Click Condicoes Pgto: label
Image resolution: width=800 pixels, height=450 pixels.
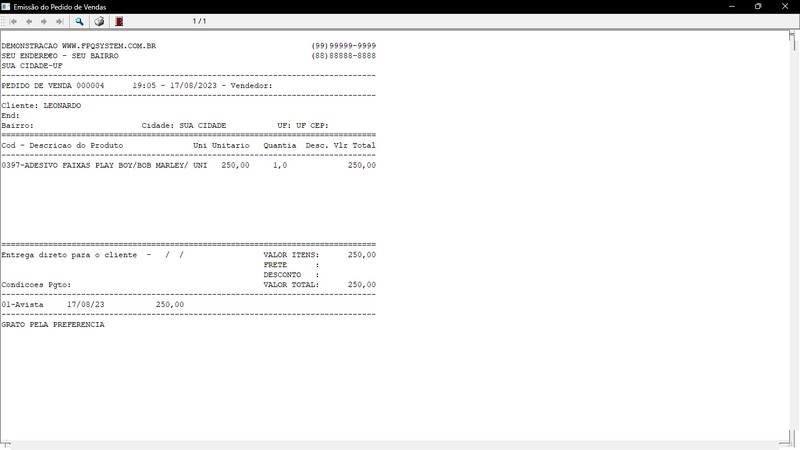tap(36, 285)
